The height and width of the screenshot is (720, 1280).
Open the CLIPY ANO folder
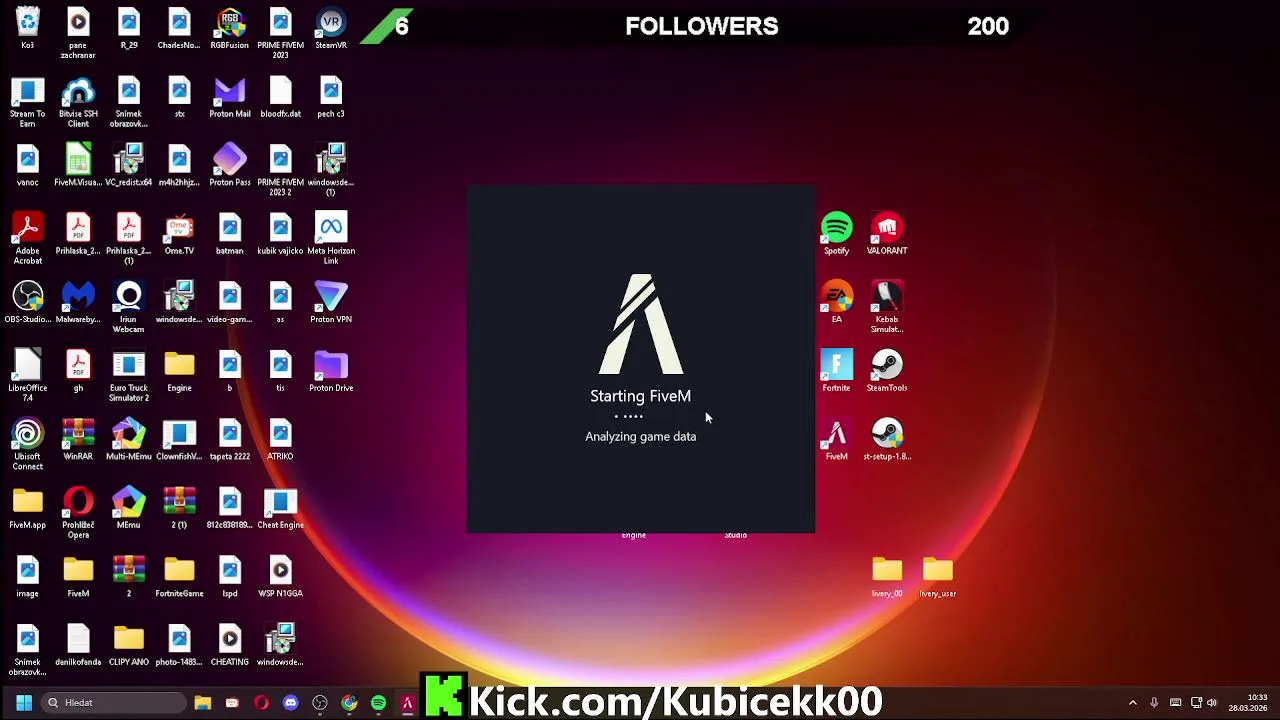click(129, 645)
